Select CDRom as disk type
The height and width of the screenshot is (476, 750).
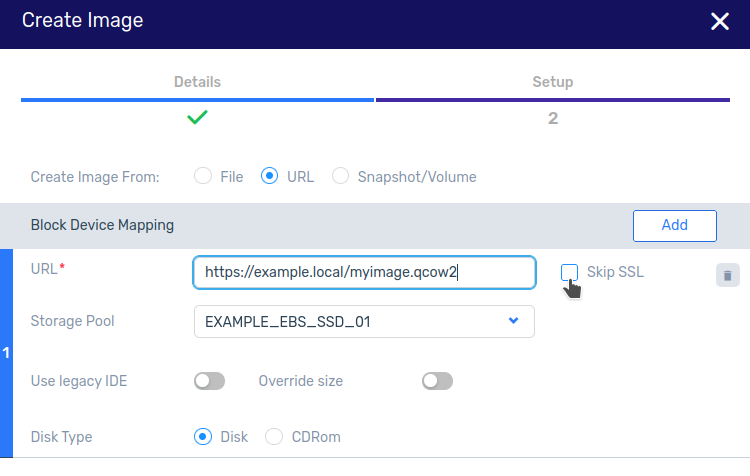click(274, 437)
